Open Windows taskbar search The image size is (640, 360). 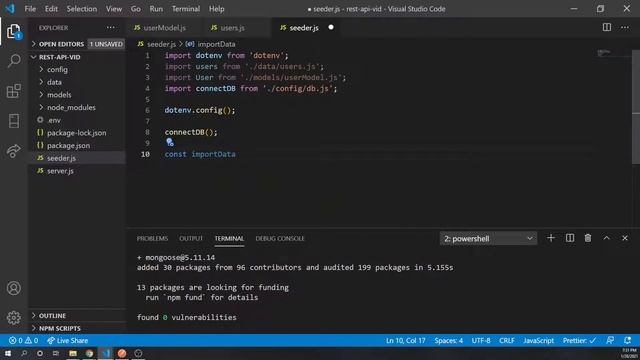24,353
